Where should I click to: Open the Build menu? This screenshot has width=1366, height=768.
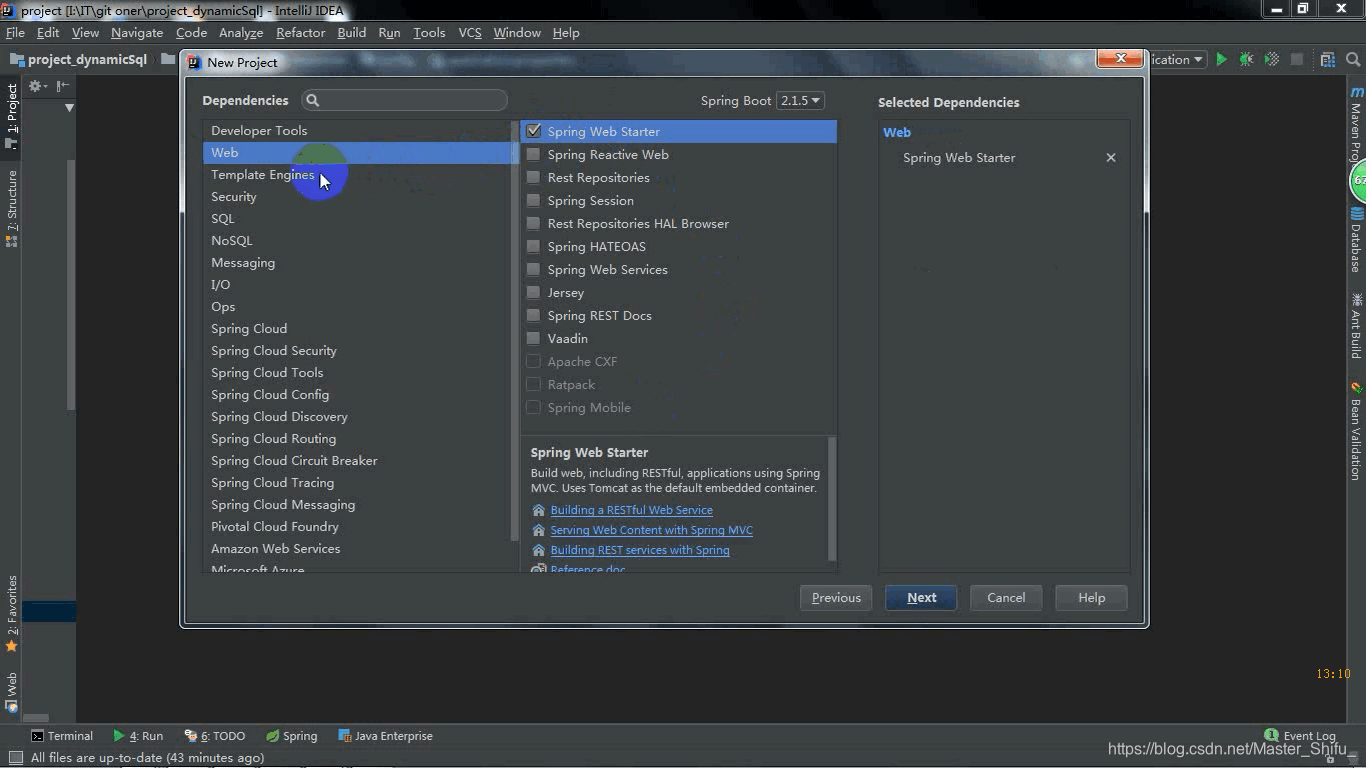(352, 32)
